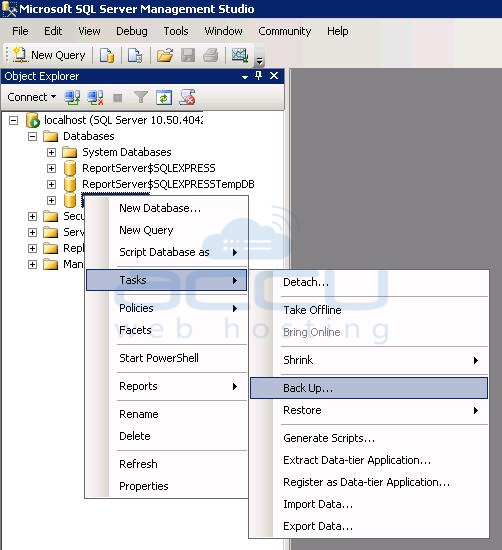Expand the ReportServer$SQLEXPRESS database
The image size is (502, 550).
tap(51, 168)
